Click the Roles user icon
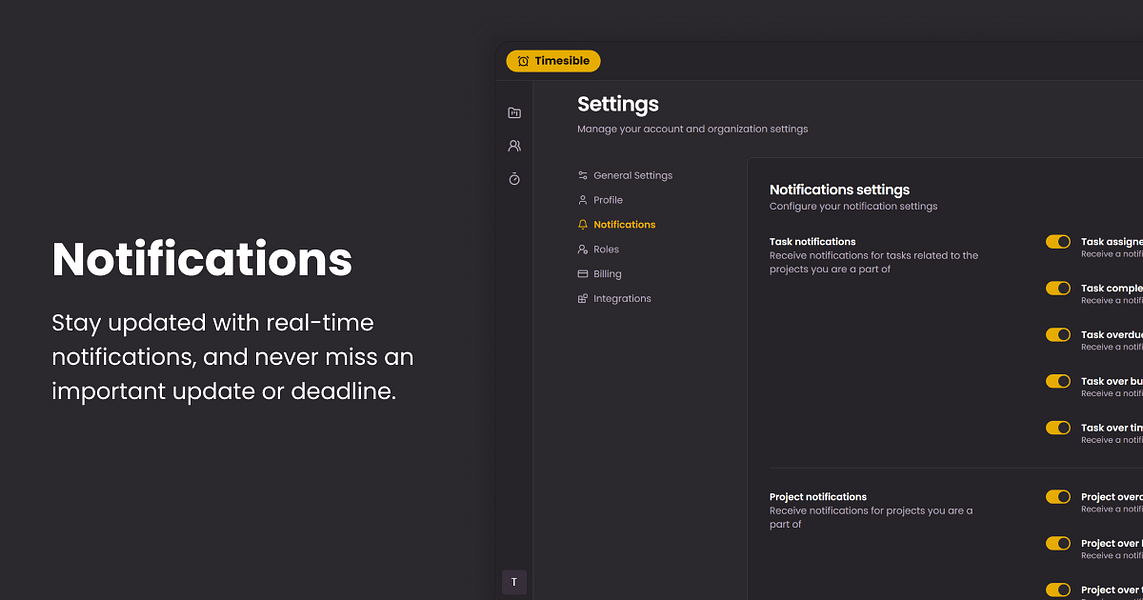The height and width of the screenshot is (600, 1143). [582, 249]
